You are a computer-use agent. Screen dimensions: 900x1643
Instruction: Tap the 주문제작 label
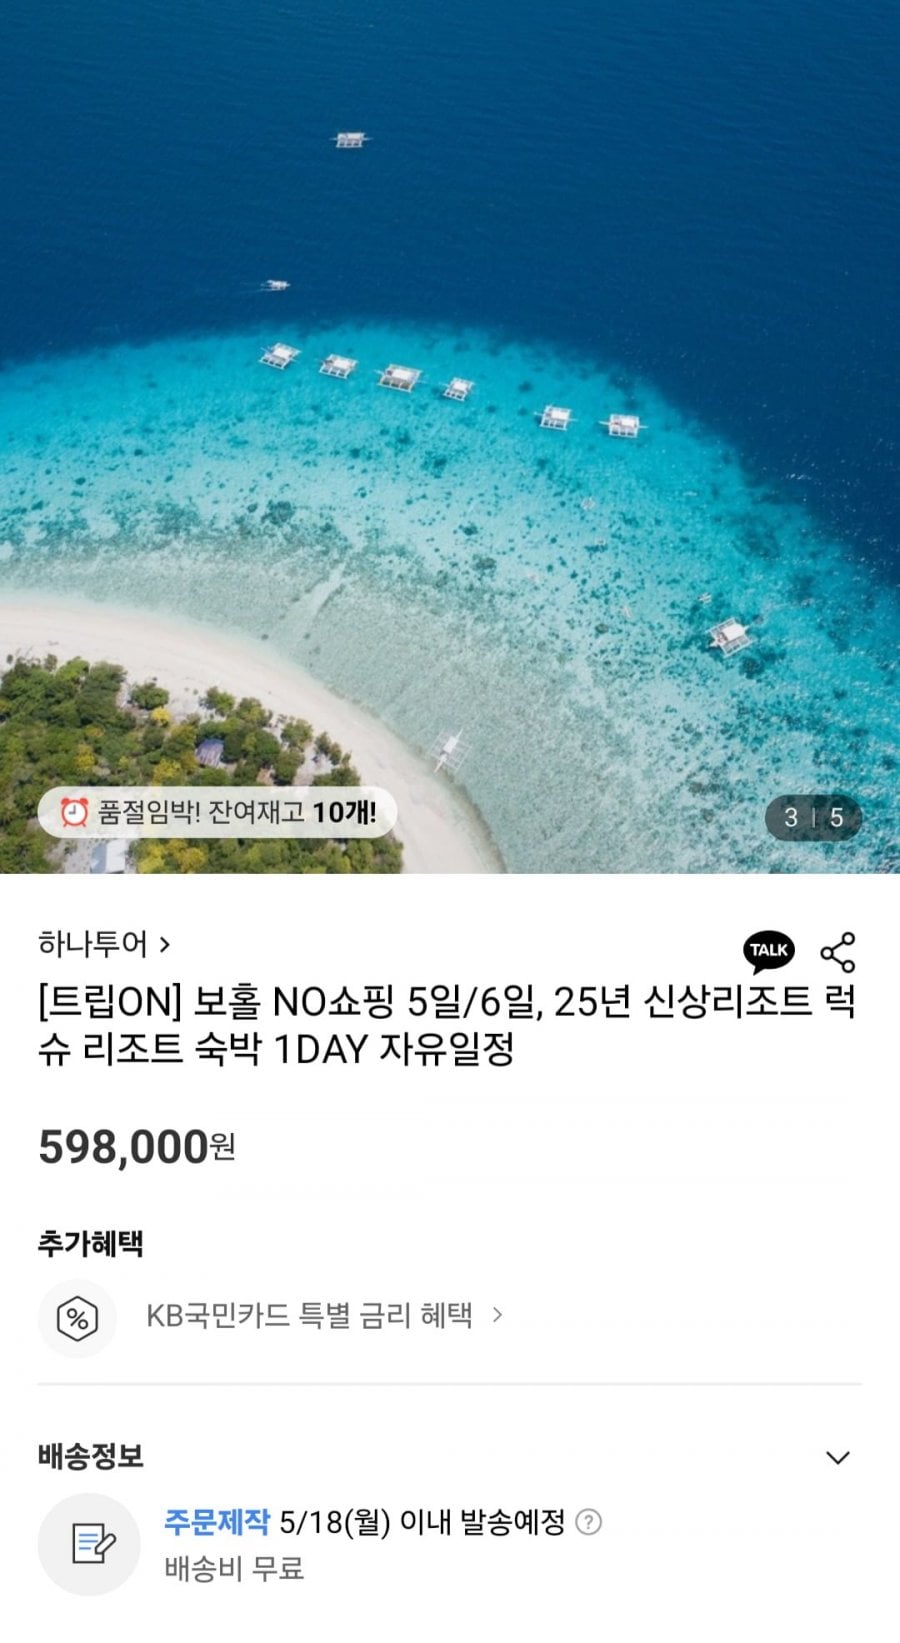coord(217,1521)
